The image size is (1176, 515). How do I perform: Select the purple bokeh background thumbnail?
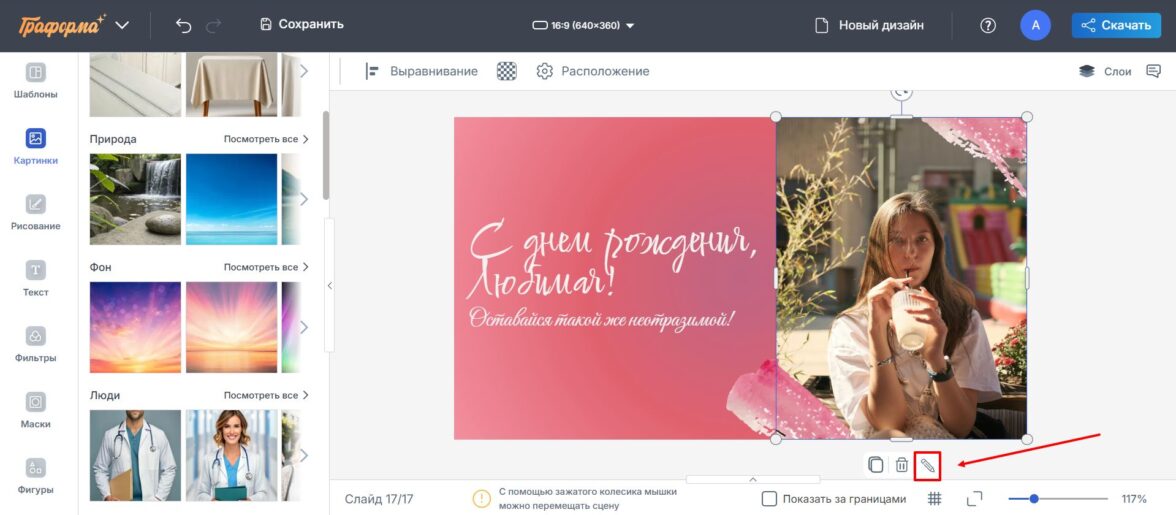point(135,327)
